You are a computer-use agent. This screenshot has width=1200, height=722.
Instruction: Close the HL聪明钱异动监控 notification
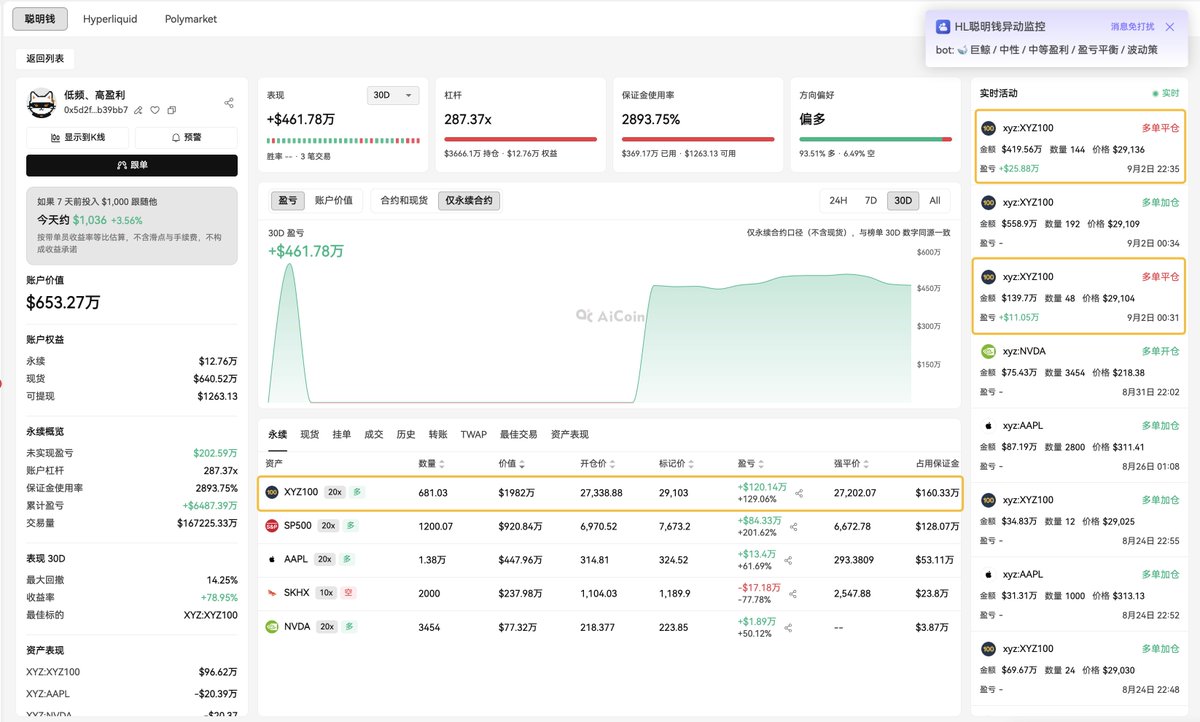(x=1170, y=27)
